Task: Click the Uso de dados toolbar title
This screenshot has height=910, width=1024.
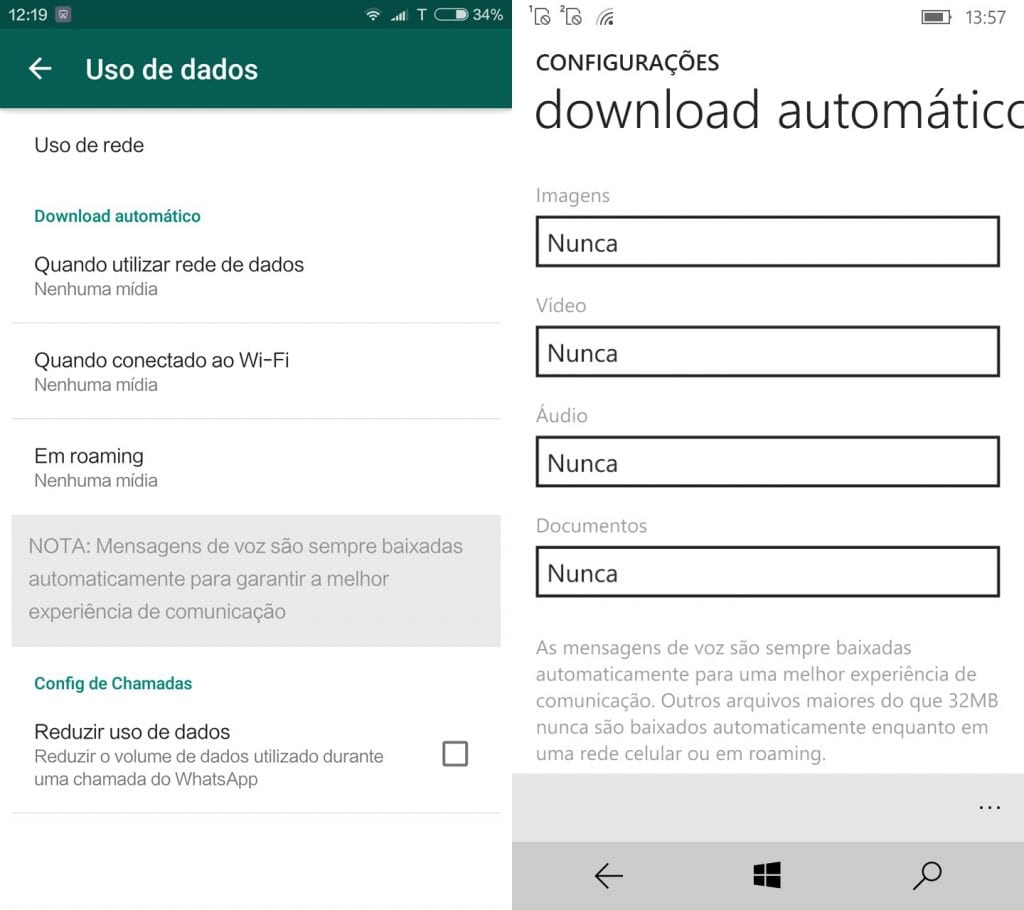Action: (x=172, y=69)
